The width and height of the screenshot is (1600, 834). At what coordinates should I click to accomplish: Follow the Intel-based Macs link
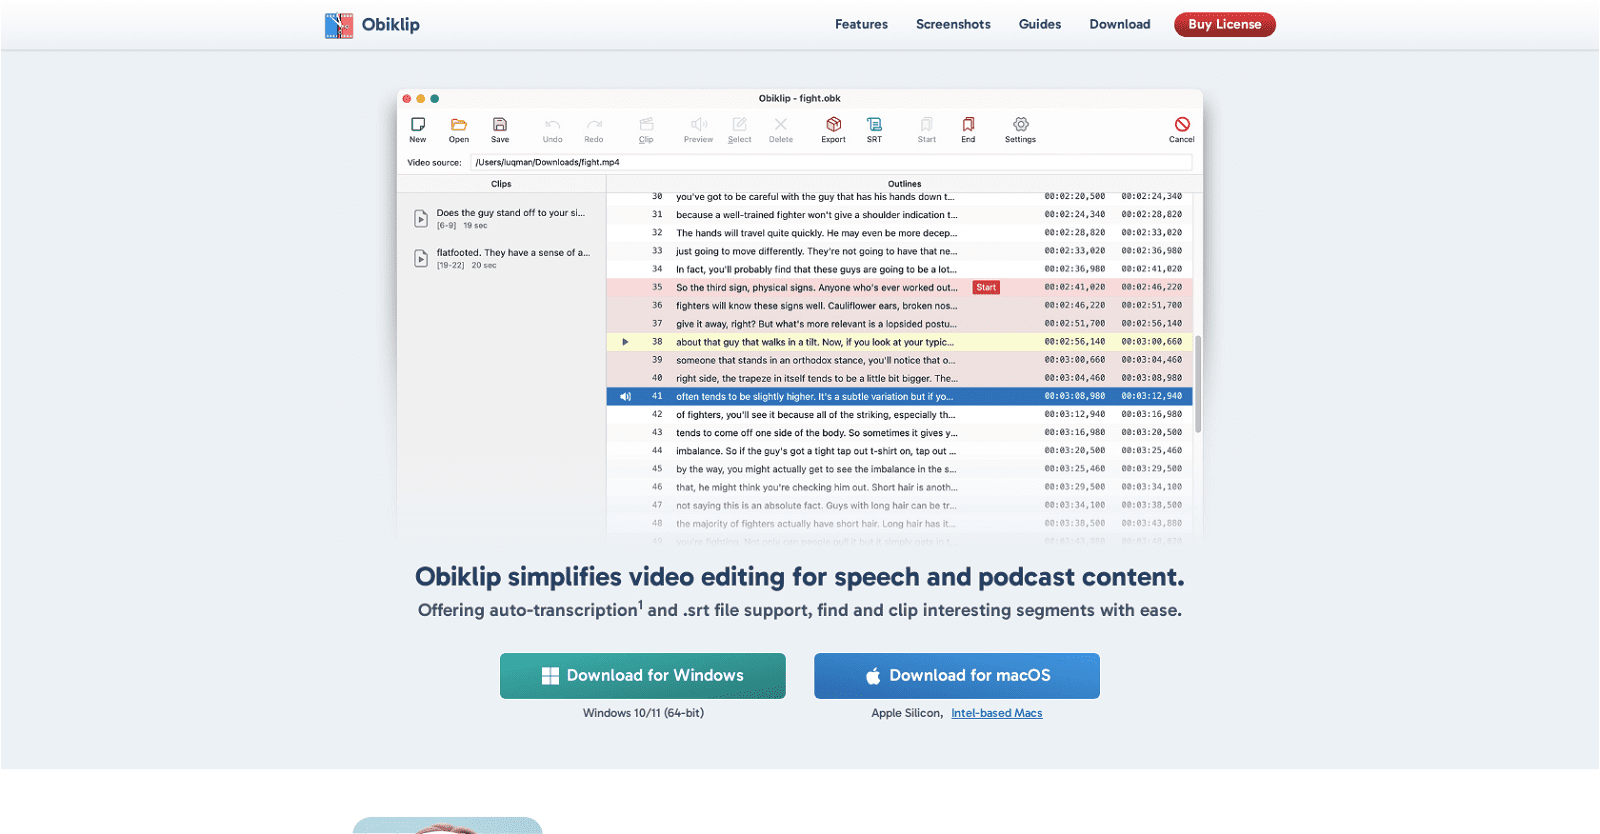996,714
